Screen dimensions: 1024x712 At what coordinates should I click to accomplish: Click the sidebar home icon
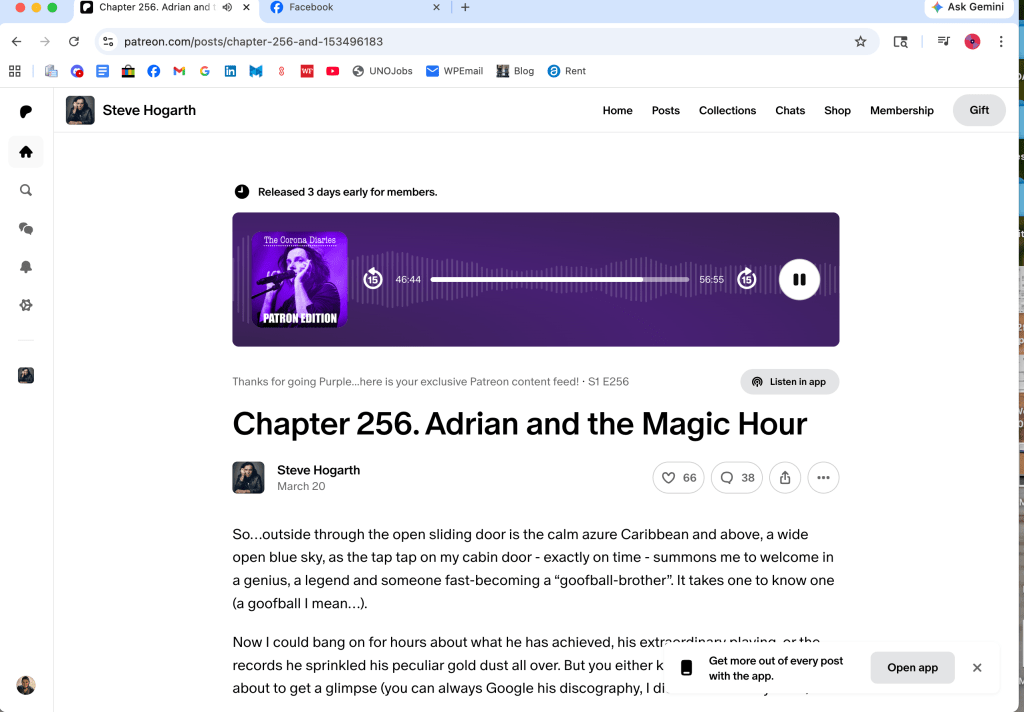click(x=26, y=152)
